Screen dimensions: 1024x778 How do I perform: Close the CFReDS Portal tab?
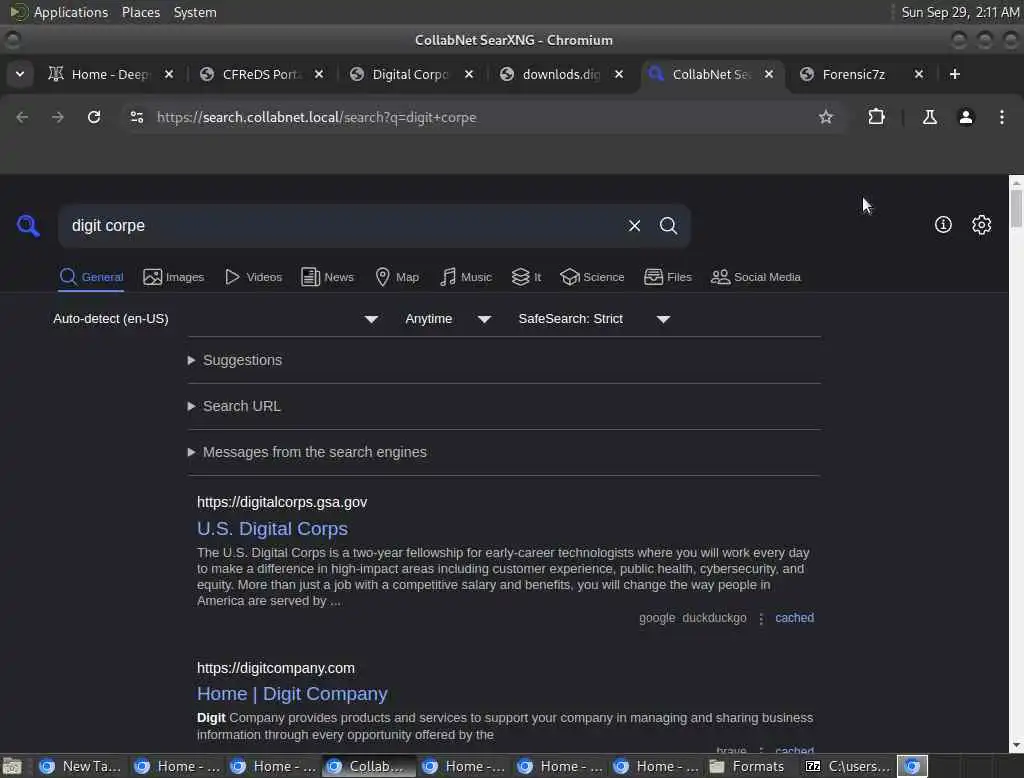point(319,74)
